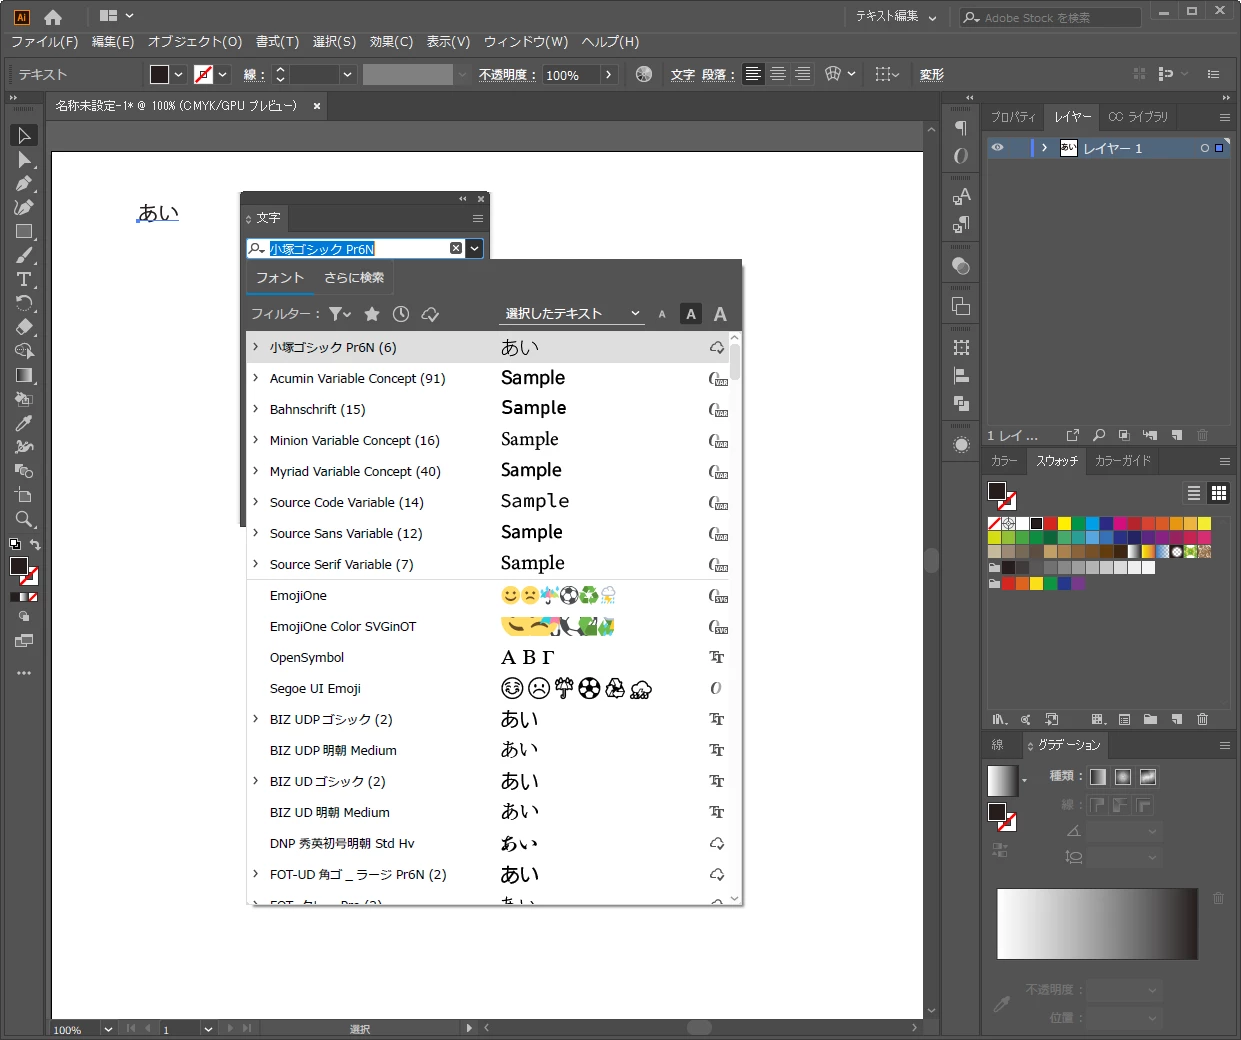Create new layer in Layers panel
This screenshot has width=1241, height=1040.
[x=1177, y=435]
